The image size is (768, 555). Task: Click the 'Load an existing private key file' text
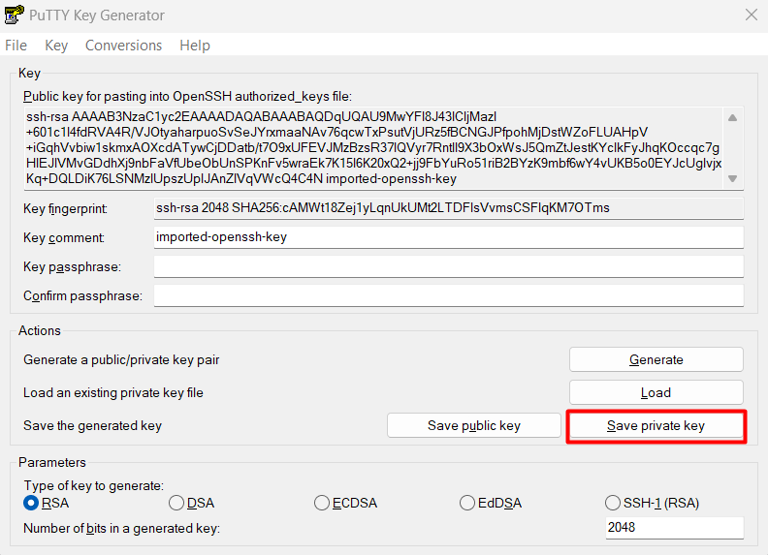113,392
